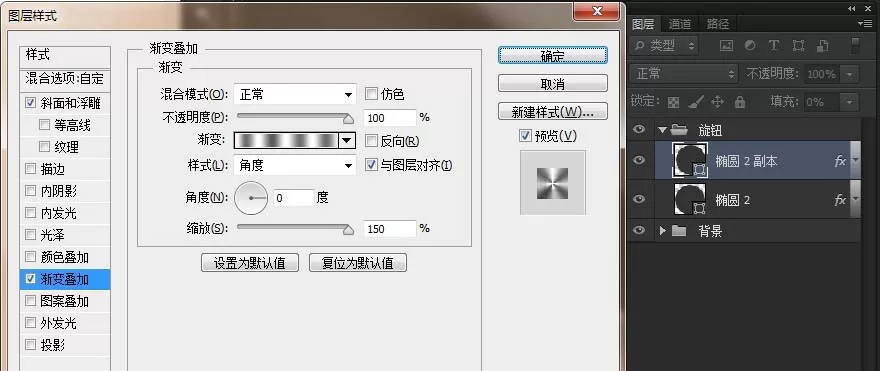Open layer blend mode 正常 dropdown
The height and width of the screenshot is (371, 880).
(684, 74)
